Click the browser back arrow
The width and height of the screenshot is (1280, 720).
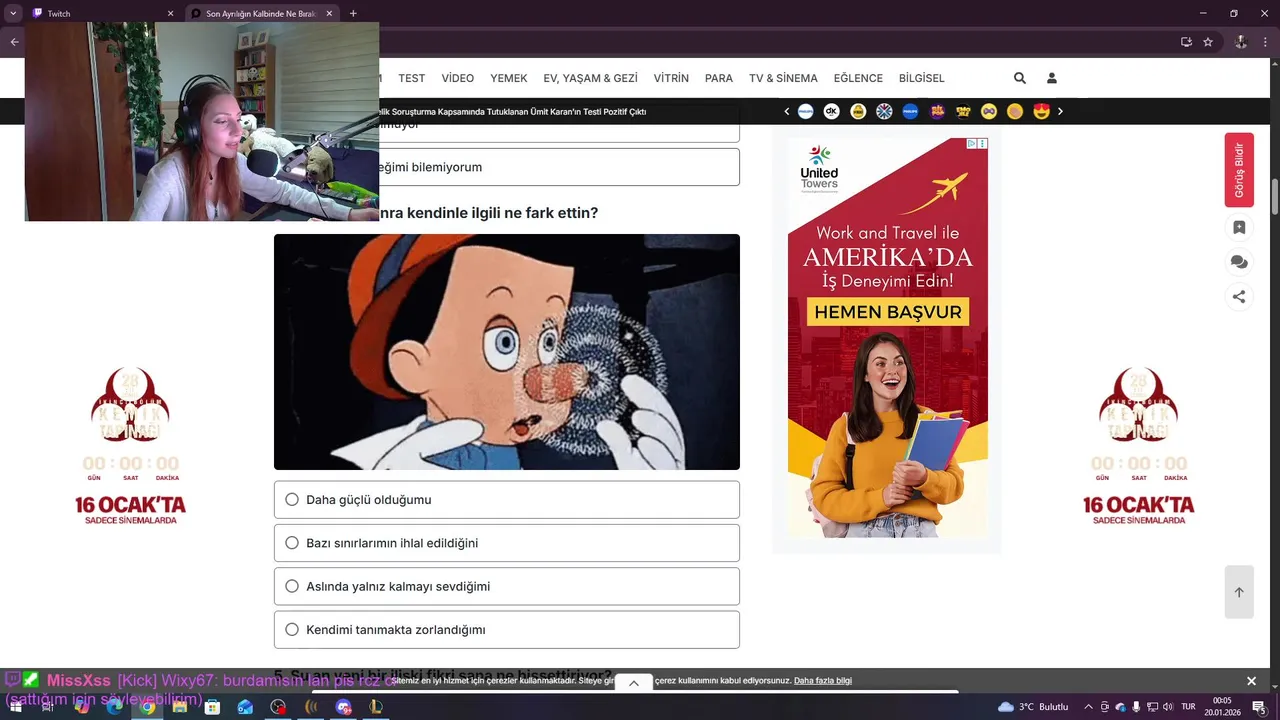(14, 42)
